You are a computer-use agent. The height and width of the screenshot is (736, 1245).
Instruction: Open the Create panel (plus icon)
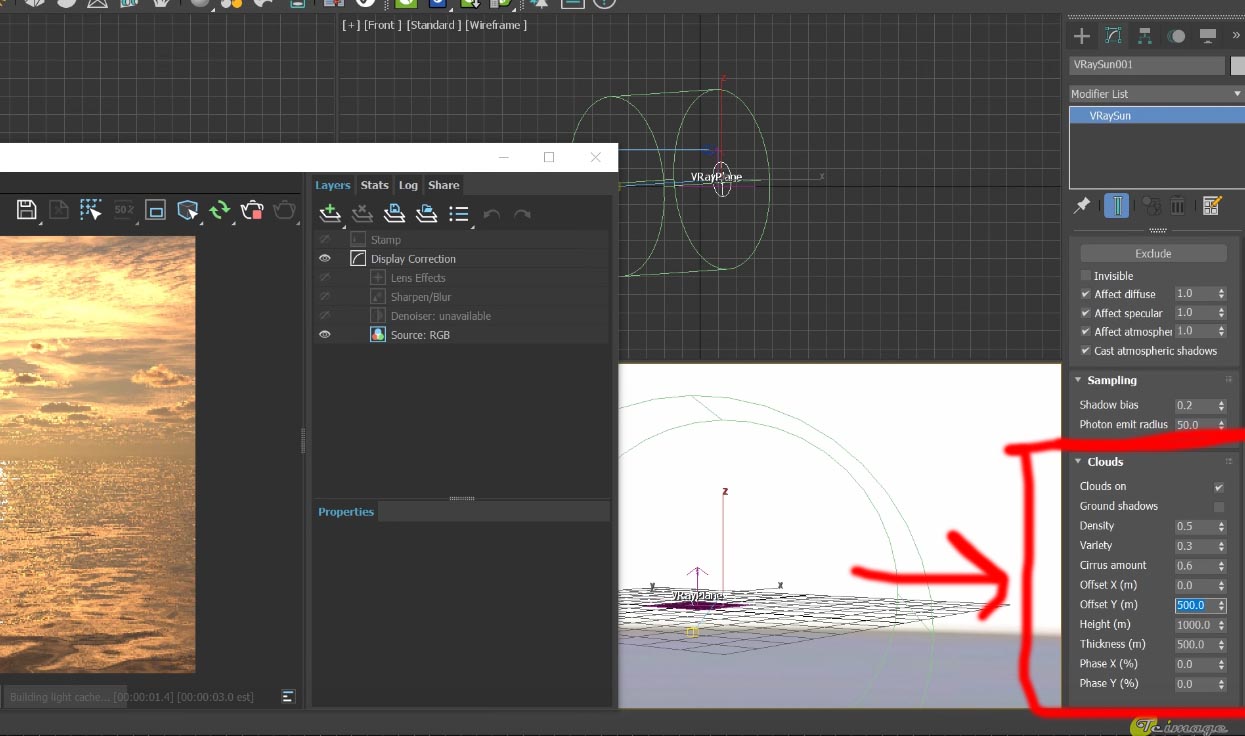[x=1081, y=36]
